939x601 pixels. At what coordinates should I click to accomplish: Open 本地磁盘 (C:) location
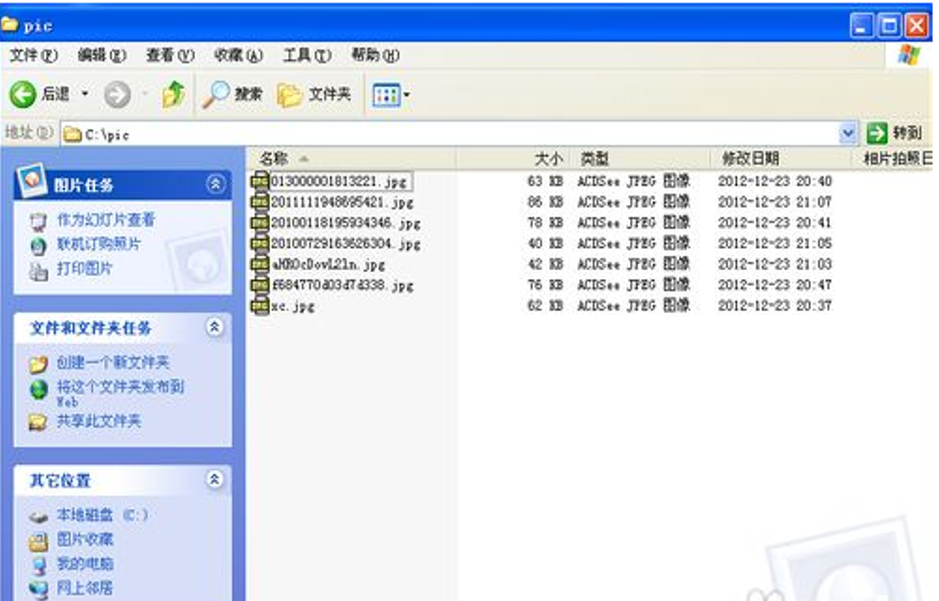coord(102,515)
